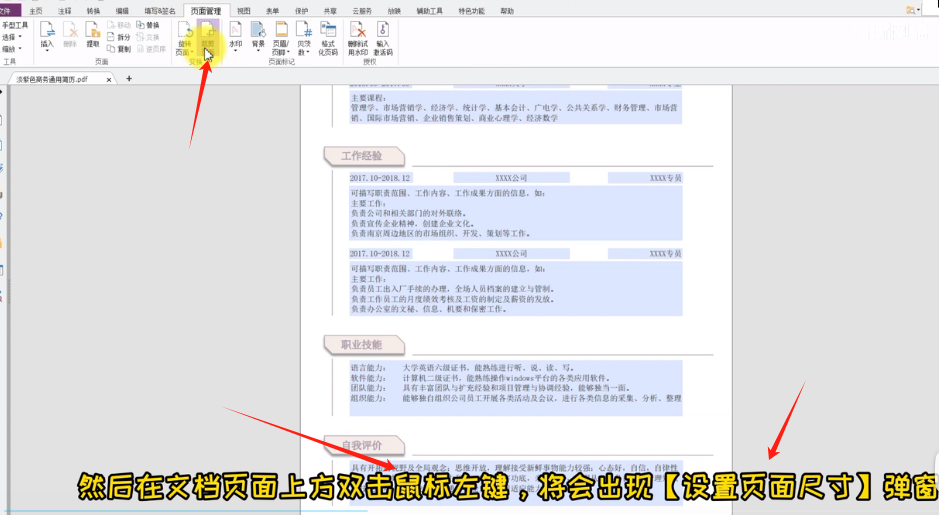Click the 移动 move pages button
Screen dimensions: 939x515
[x=119, y=25]
